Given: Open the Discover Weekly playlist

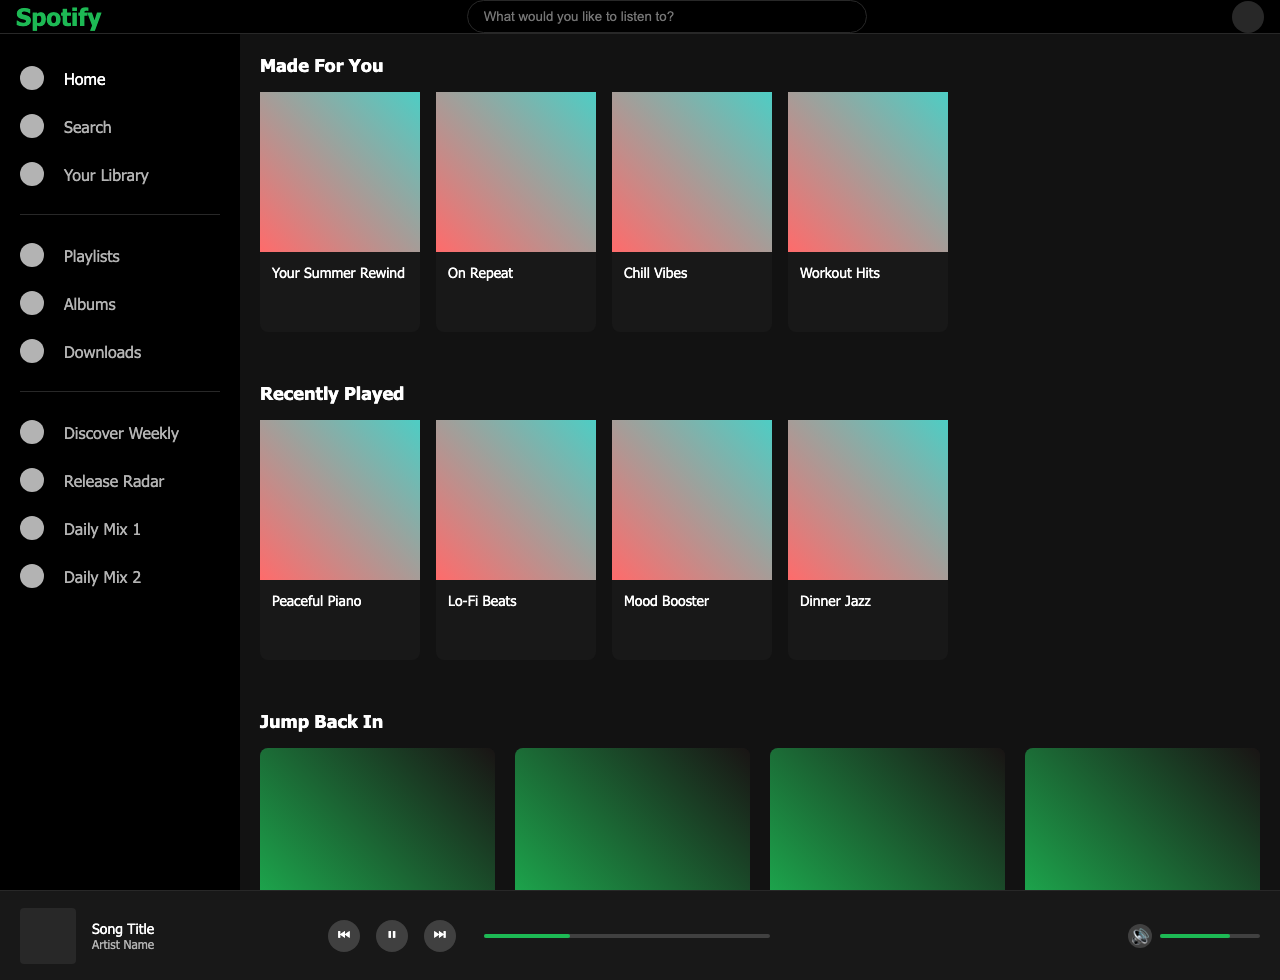Looking at the screenshot, I should 121,433.
